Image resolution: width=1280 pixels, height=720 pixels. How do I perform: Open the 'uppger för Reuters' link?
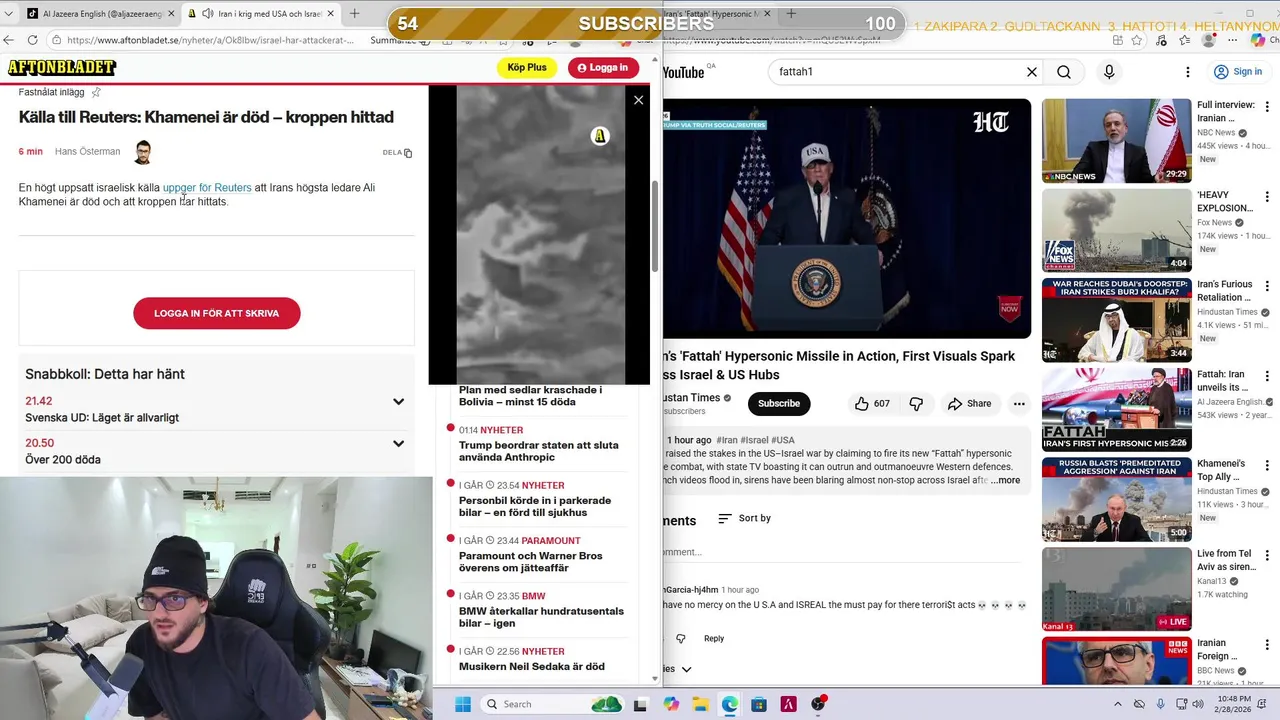click(x=207, y=188)
